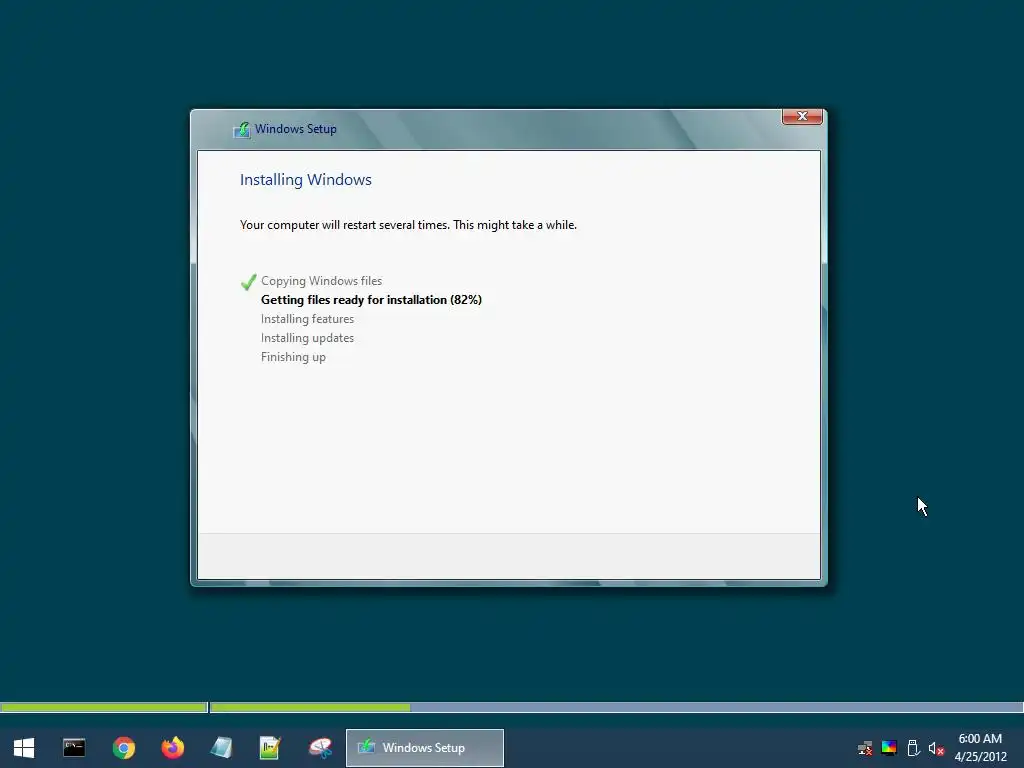Click the 'Installing features' step
1024x768 pixels.
pyautogui.click(x=307, y=319)
